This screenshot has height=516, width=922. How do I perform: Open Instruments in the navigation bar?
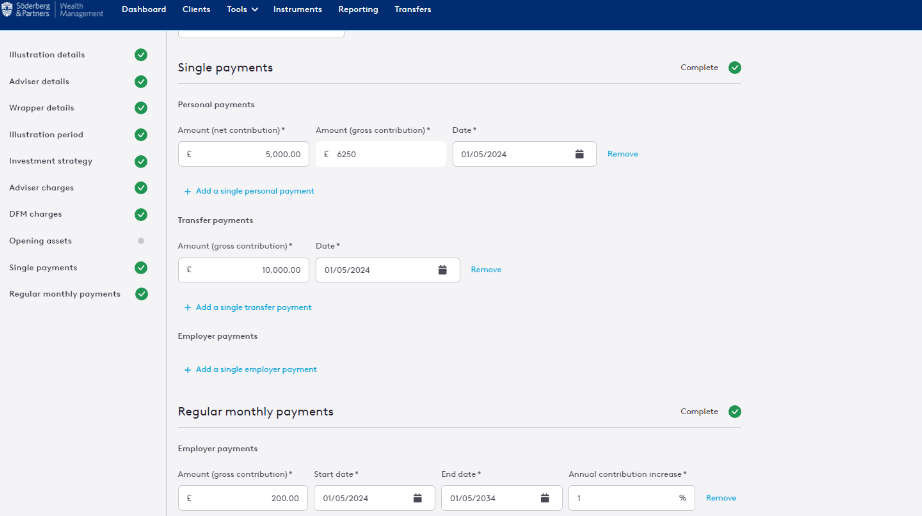click(x=298, y=9)
